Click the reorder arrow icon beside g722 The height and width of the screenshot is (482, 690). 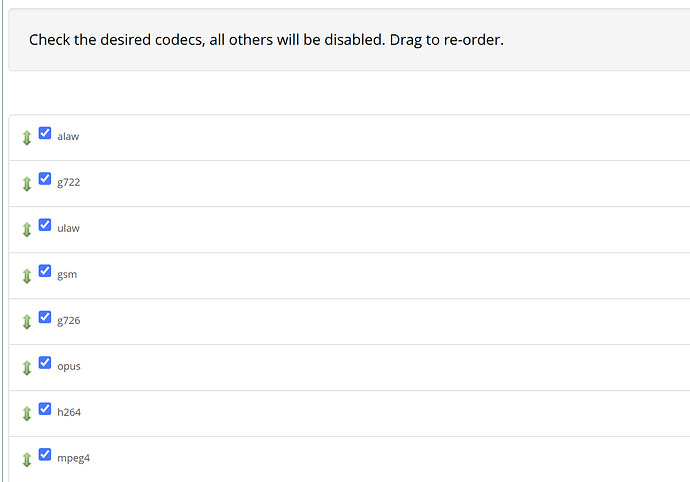coord(27,184)
